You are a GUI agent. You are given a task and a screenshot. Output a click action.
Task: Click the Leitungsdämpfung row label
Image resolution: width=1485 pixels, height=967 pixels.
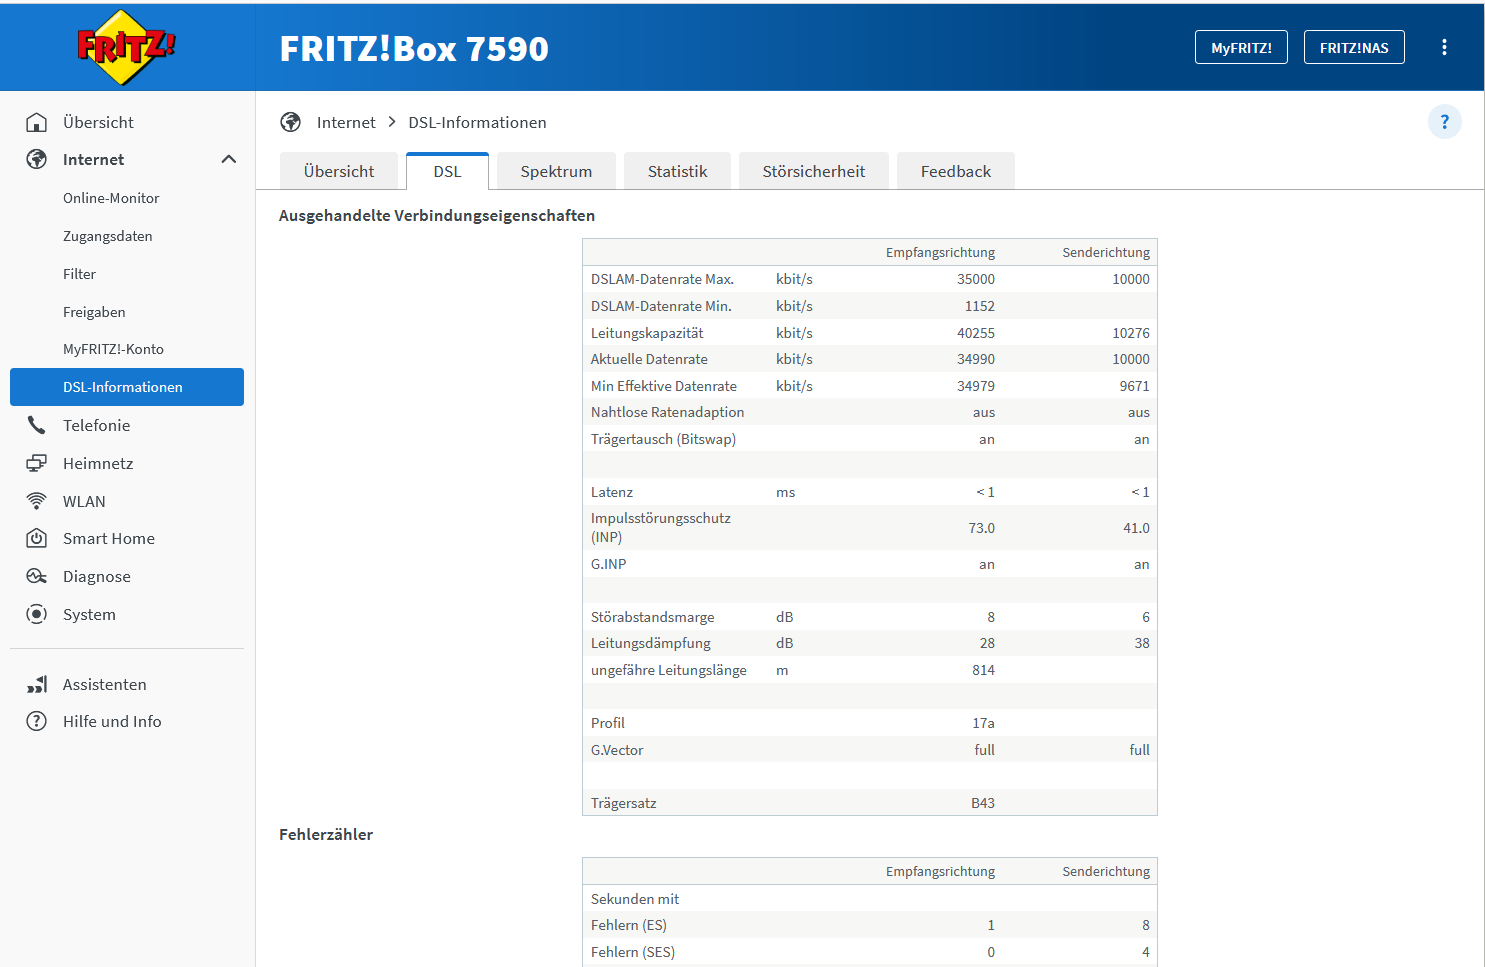click(651, 643)
